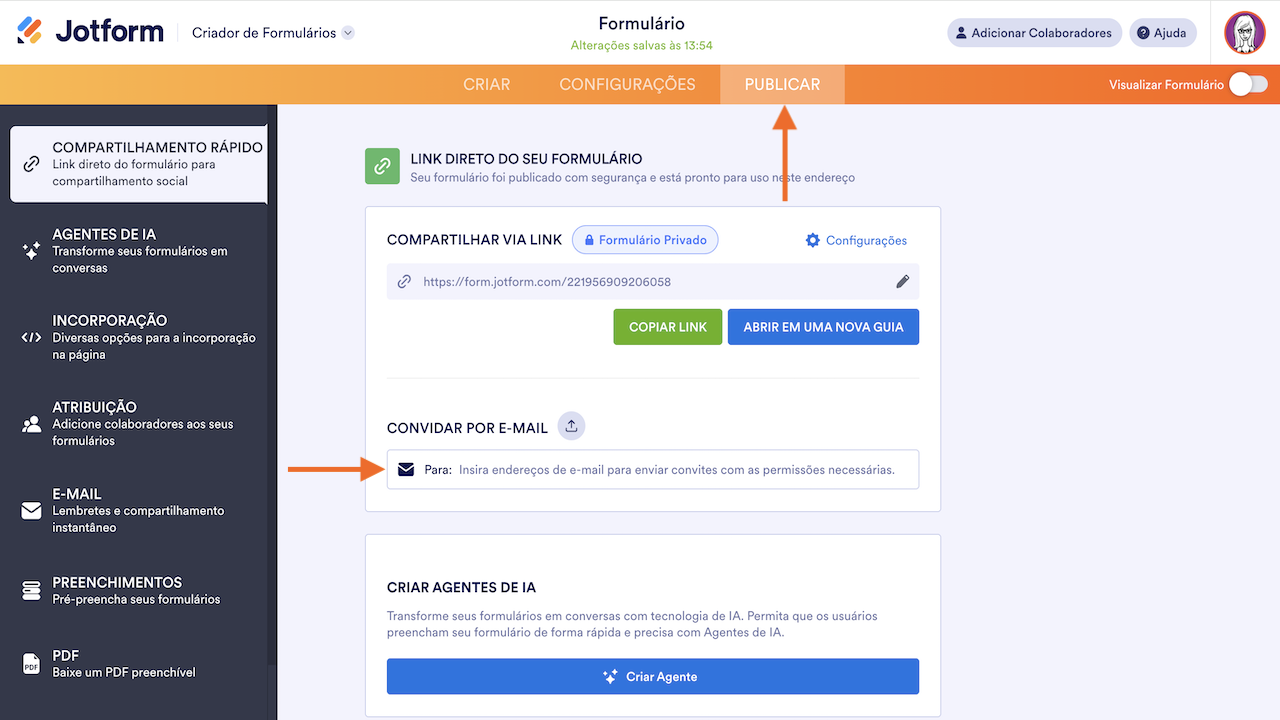
Task: Switch to the Configurações tab
Action: coord(627,84)
